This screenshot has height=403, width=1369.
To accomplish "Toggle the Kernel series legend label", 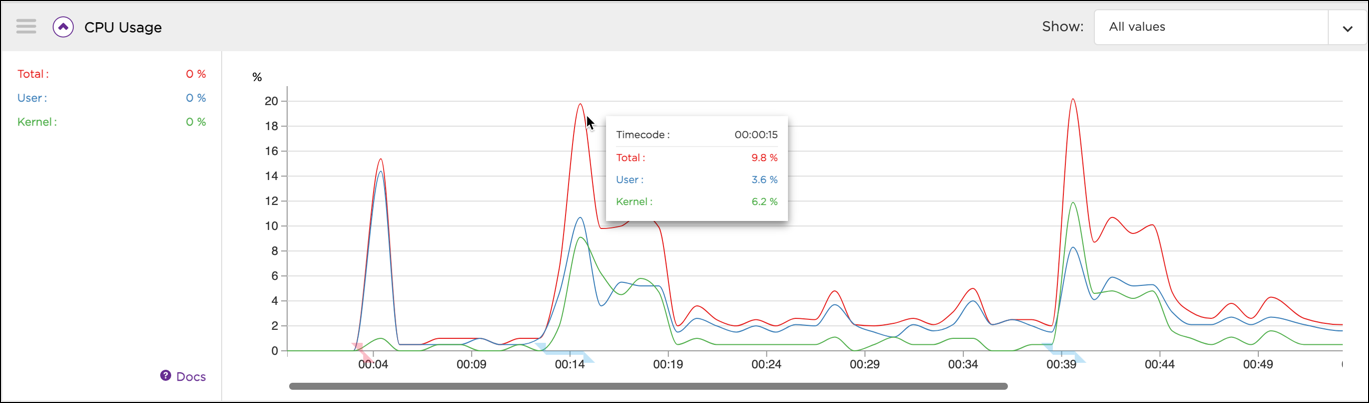I will click(x=37, y=122).
